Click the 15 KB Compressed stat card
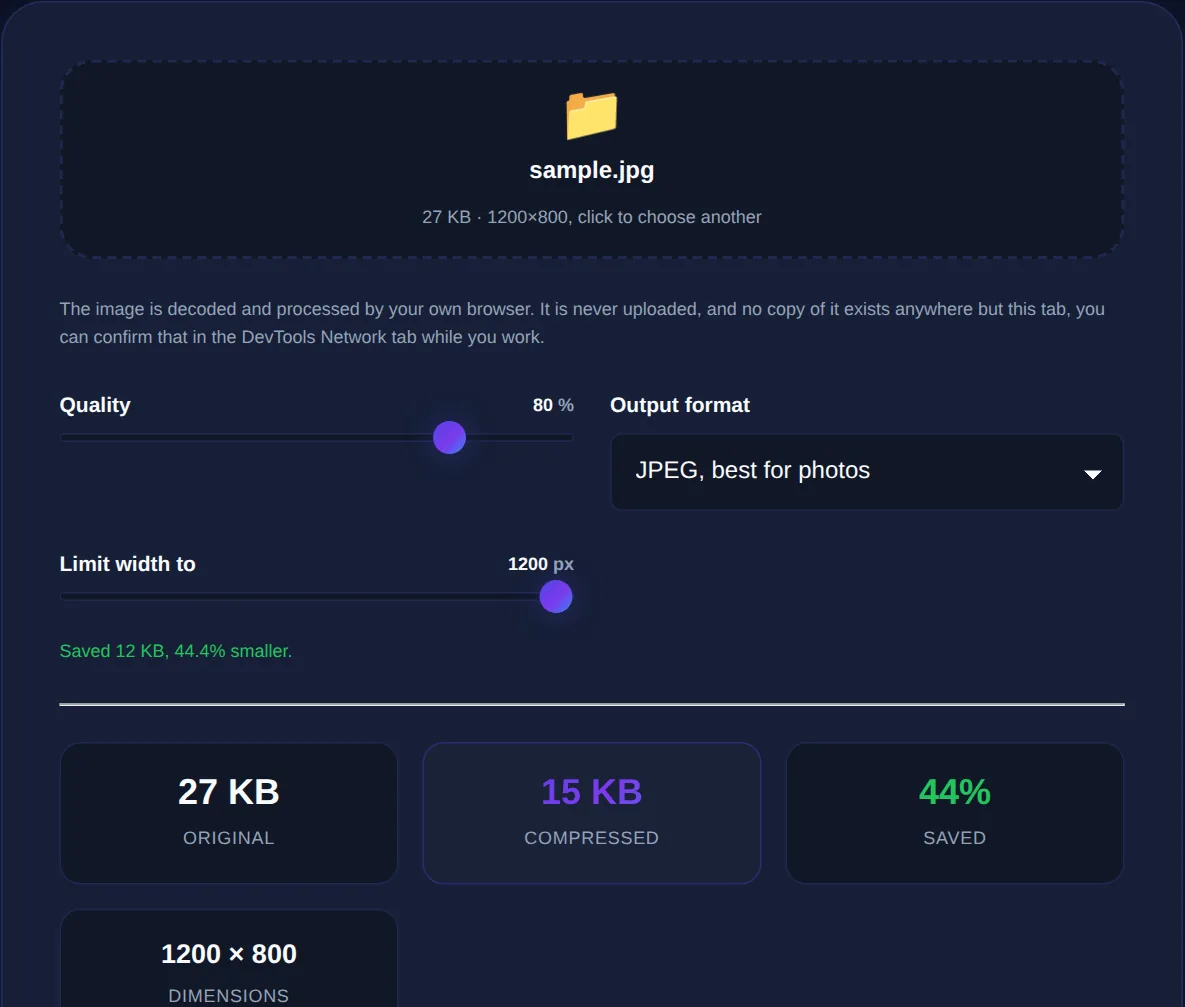Viewport: 1185px width, 1007px height. tap(592, 813)
